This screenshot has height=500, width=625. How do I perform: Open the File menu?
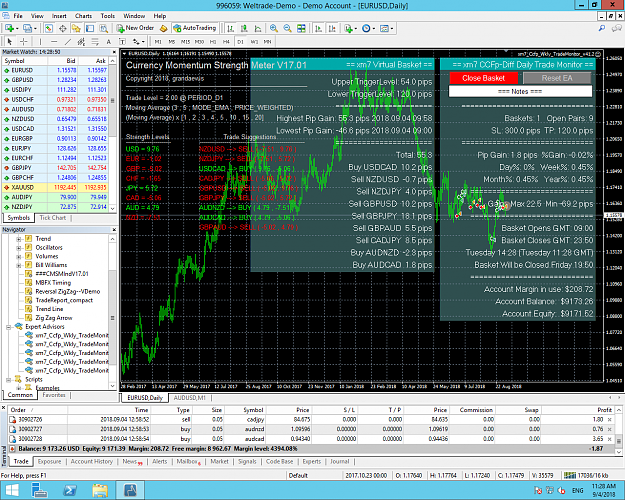tap(18, 16)
